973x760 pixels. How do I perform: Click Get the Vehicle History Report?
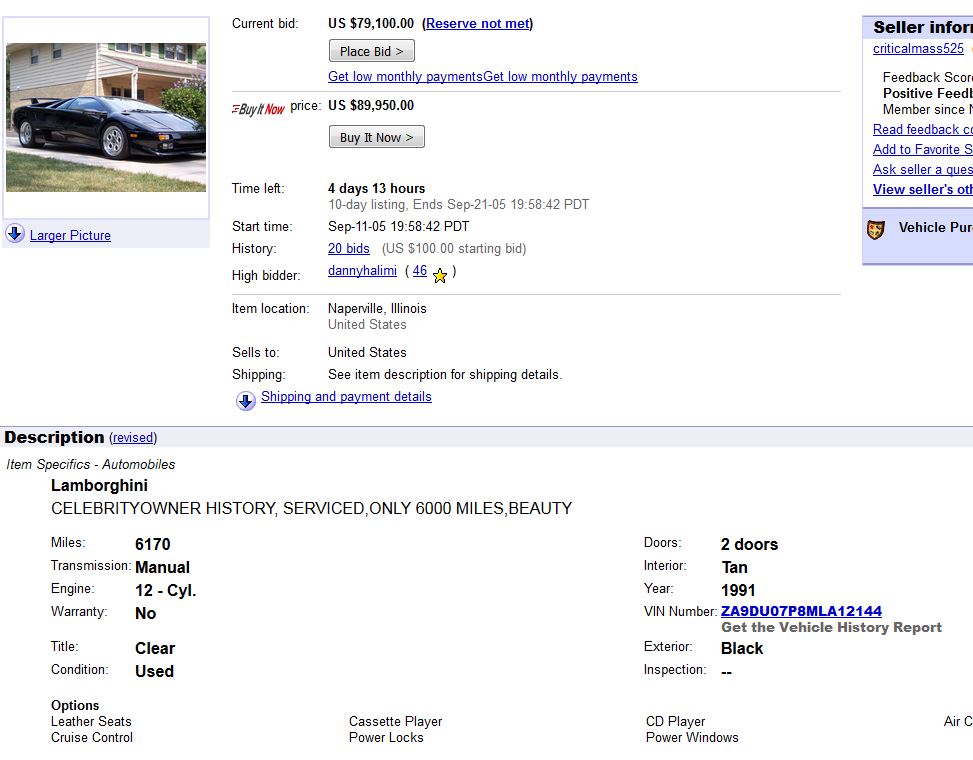coord(831,628)
